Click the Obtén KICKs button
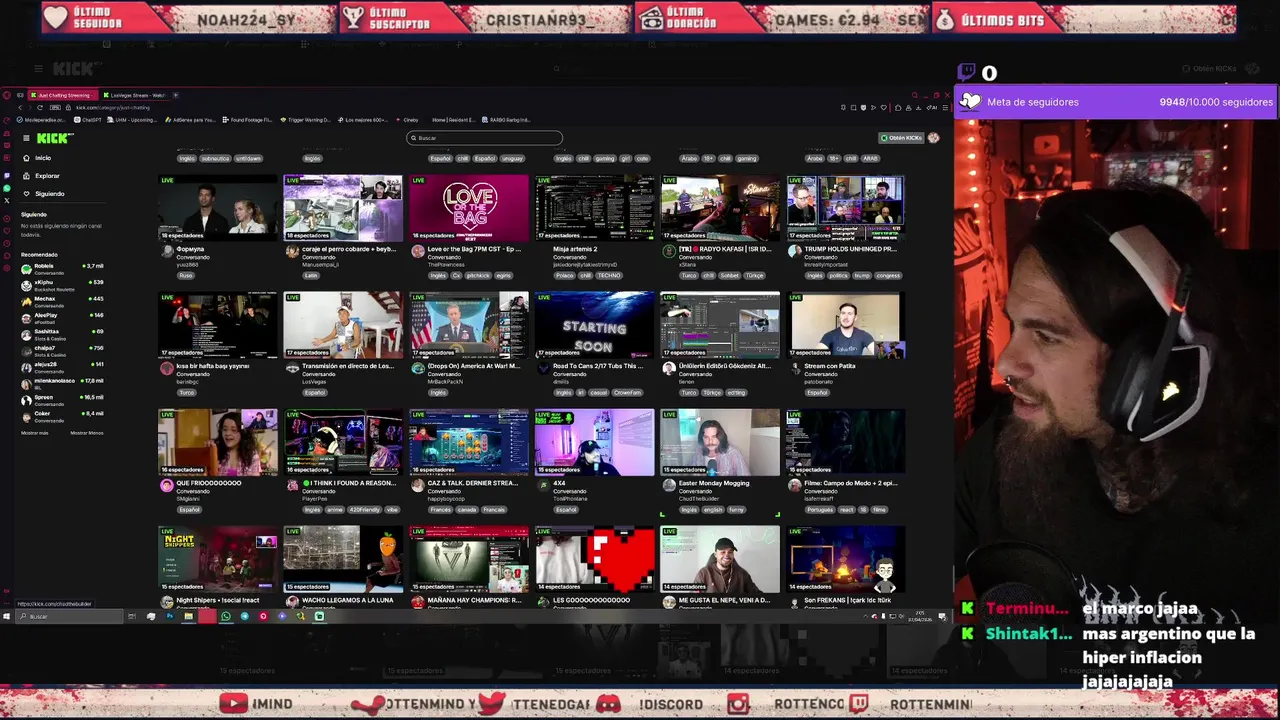Viewport: 1280px width, 720px height. (900, 138)
